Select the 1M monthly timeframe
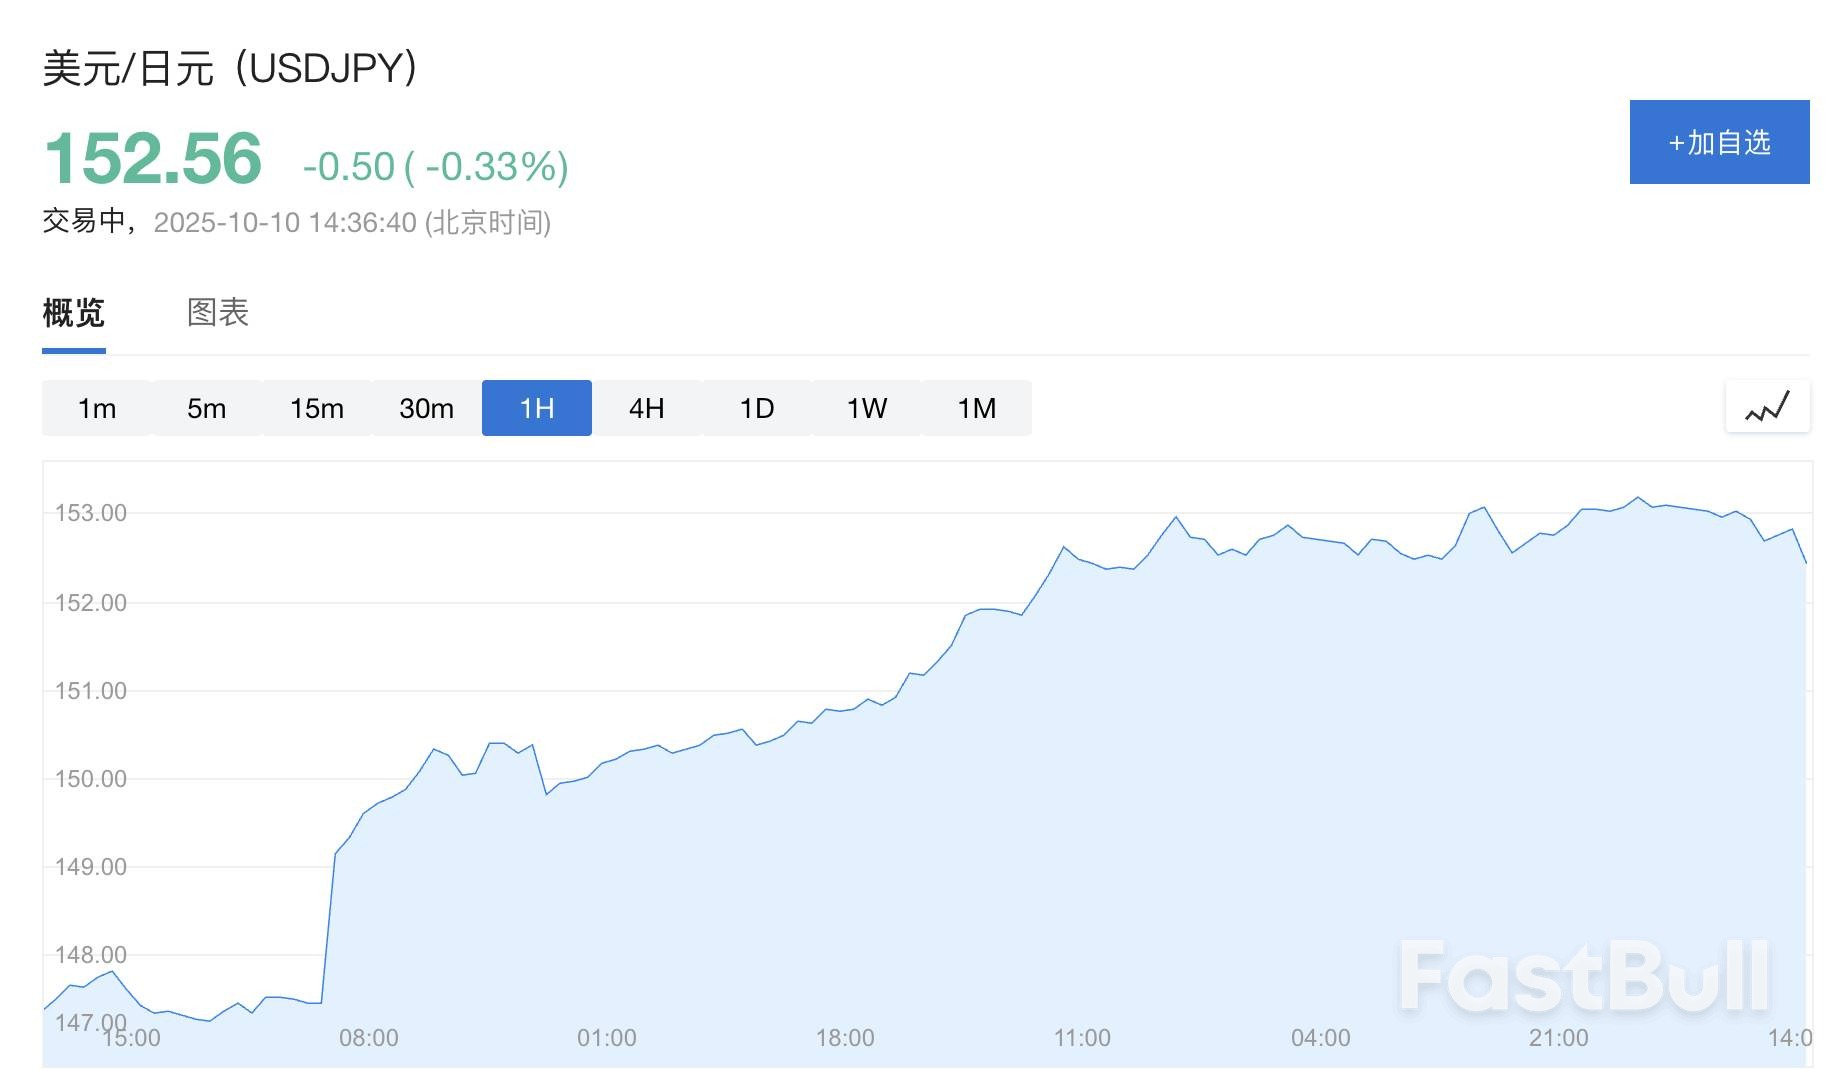The image size is (1826, 1070). pyautogui.click(x=977, y=408)
